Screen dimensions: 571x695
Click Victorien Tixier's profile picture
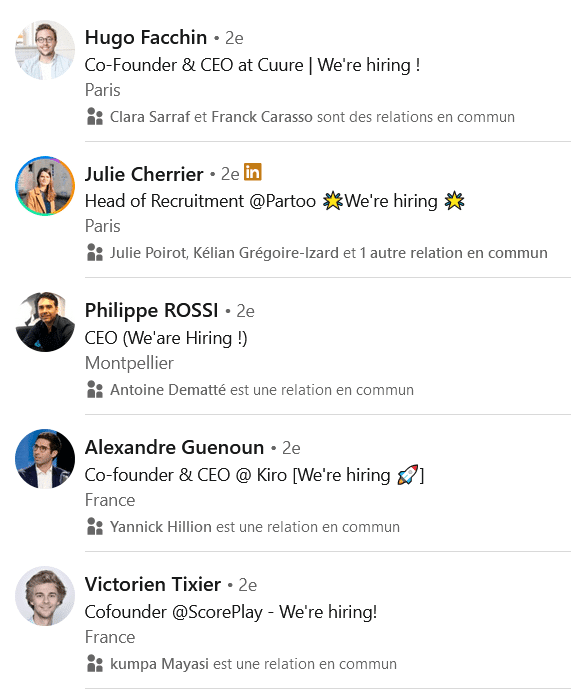[x=45, y=596]
